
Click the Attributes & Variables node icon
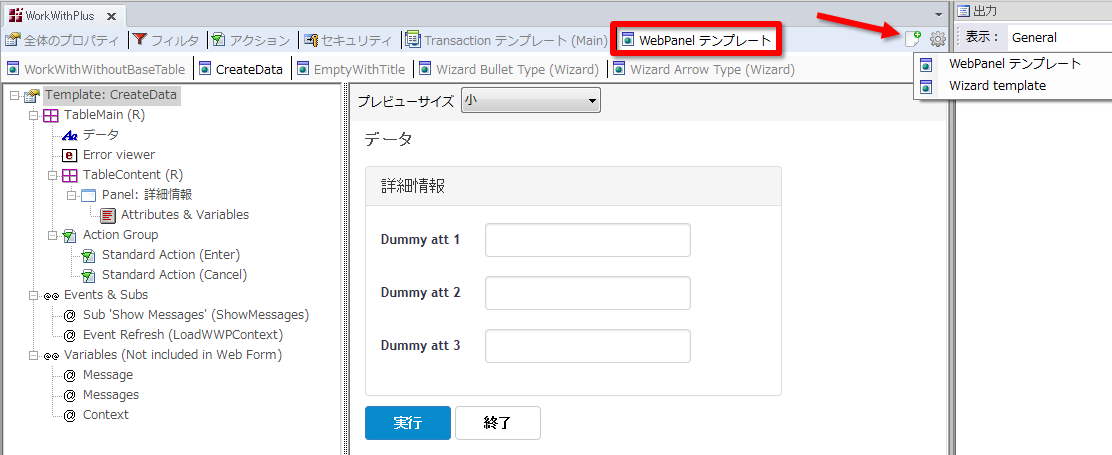coord(108,215)
